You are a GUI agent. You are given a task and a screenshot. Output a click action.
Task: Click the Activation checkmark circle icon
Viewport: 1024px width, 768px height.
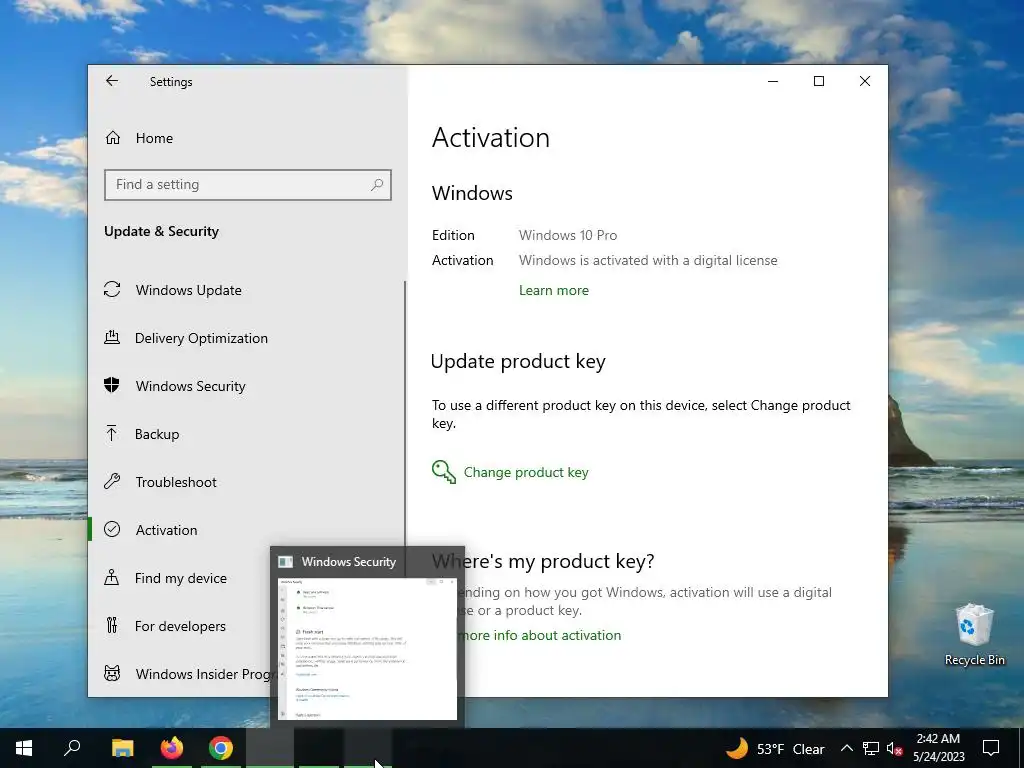112,530
